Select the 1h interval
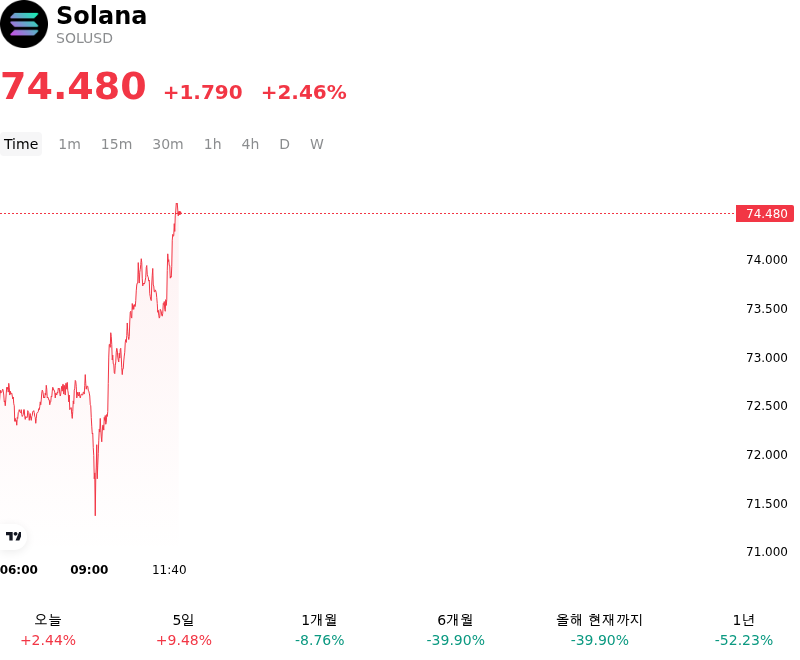The width and height of the screenshot is (800, 660). (213, 144)
